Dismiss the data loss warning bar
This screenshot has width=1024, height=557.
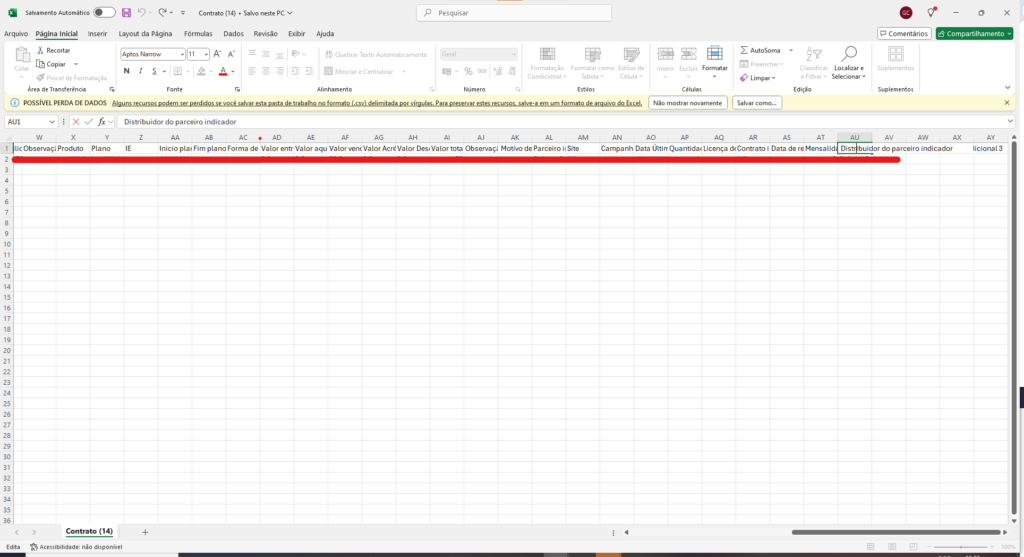click(1009, 102)
